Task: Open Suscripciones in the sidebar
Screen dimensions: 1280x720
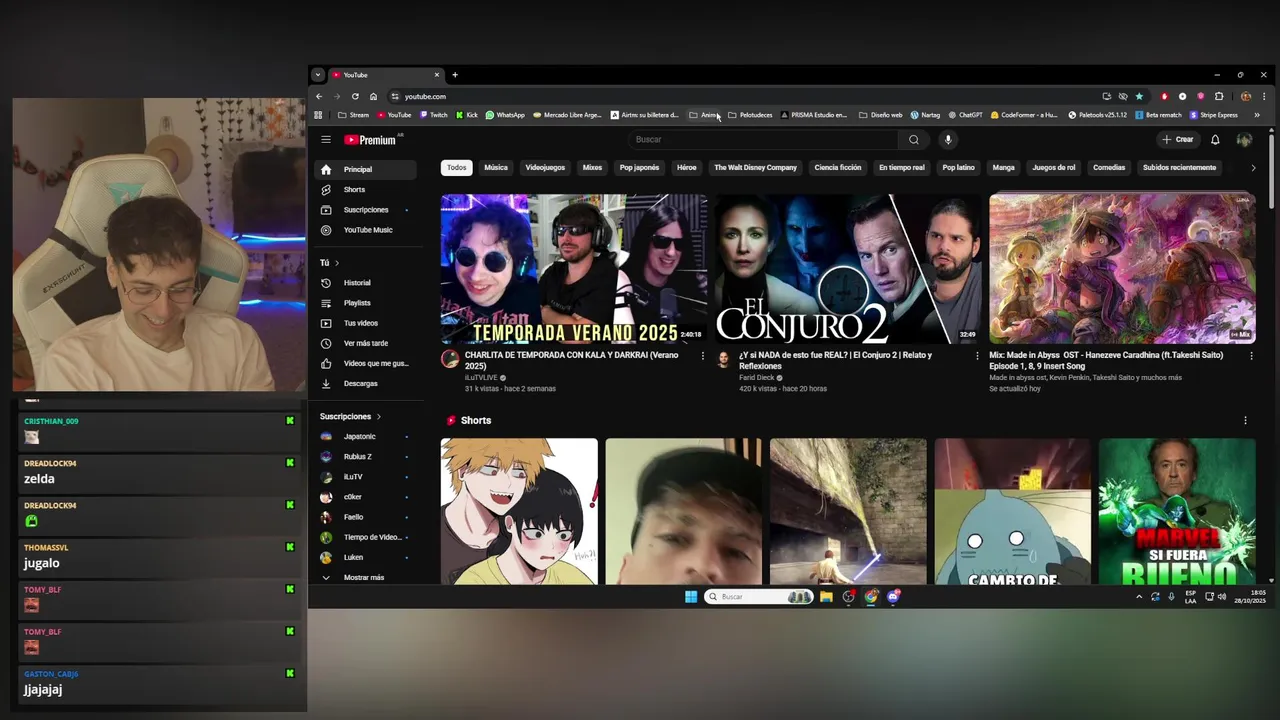Action: [364, 210]
